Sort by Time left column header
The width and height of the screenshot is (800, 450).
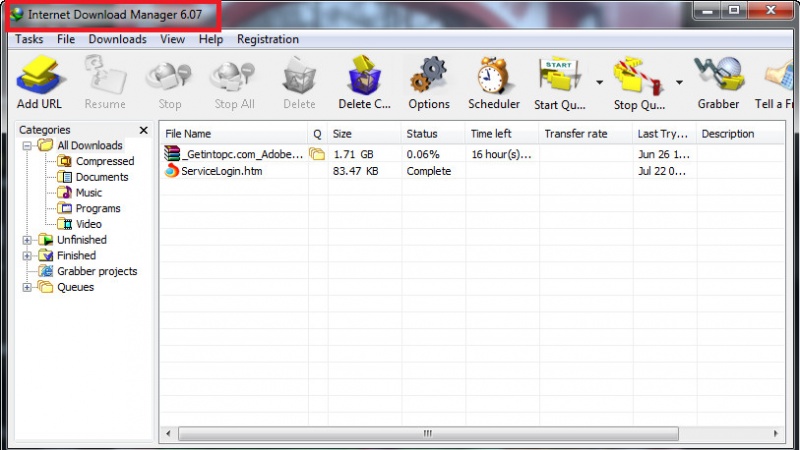502,134
